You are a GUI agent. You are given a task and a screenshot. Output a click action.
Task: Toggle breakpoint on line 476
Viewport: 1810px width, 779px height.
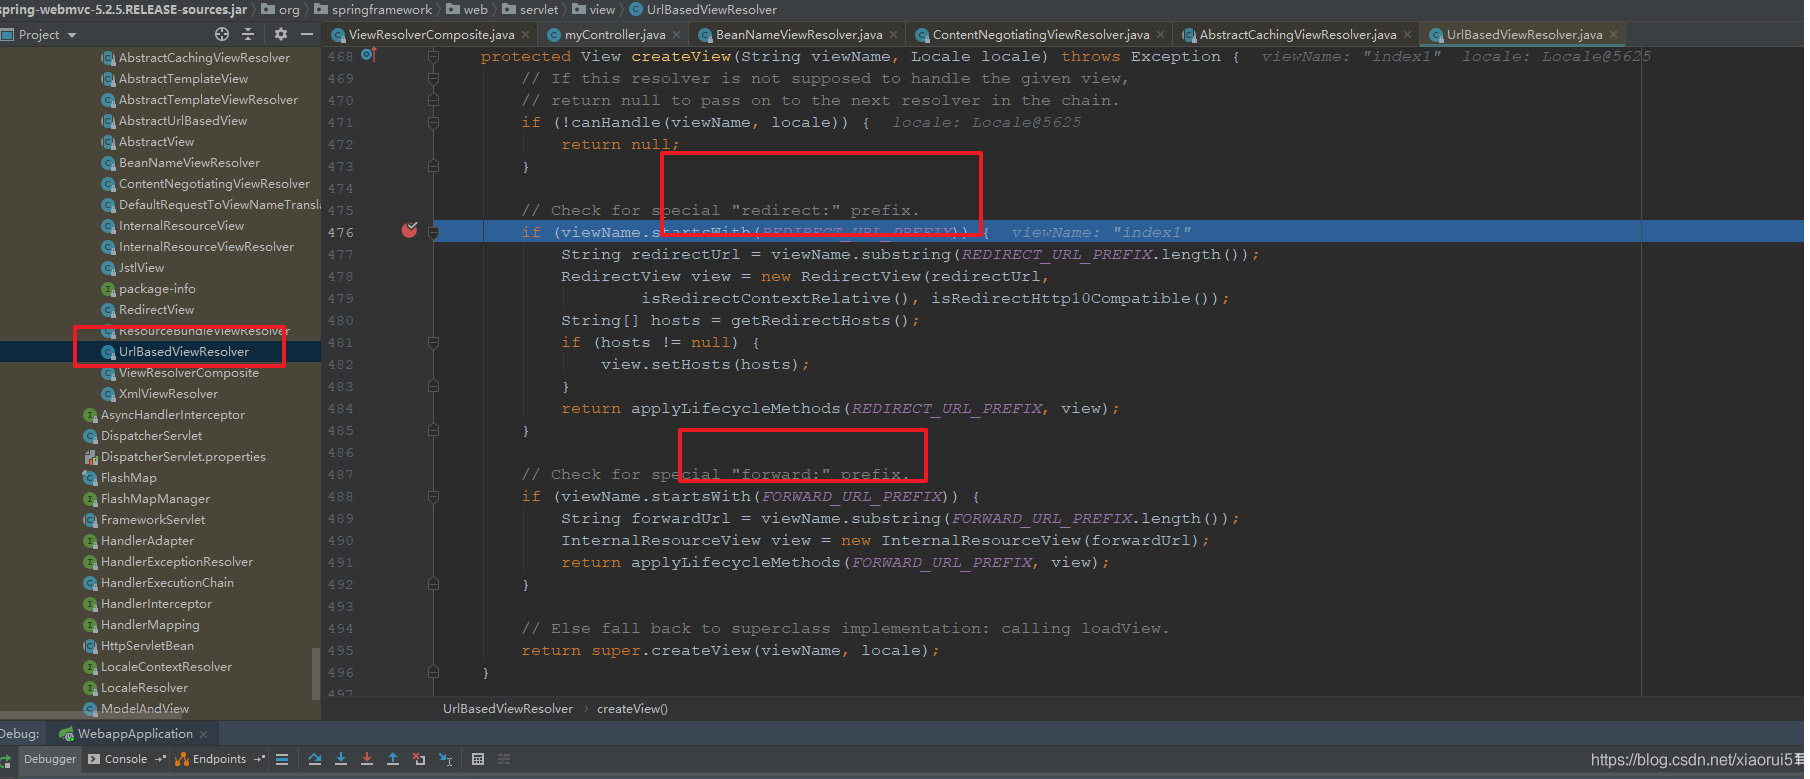coord(409,231)
